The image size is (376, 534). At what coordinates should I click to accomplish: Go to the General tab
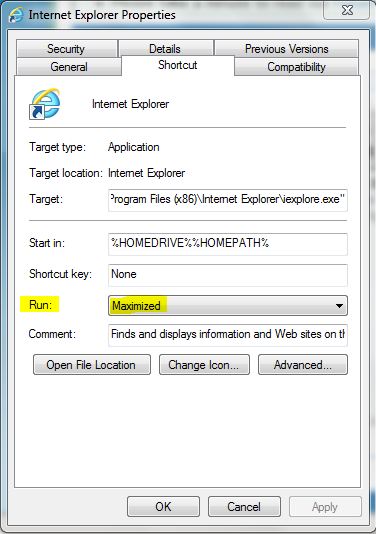[69, 67]
